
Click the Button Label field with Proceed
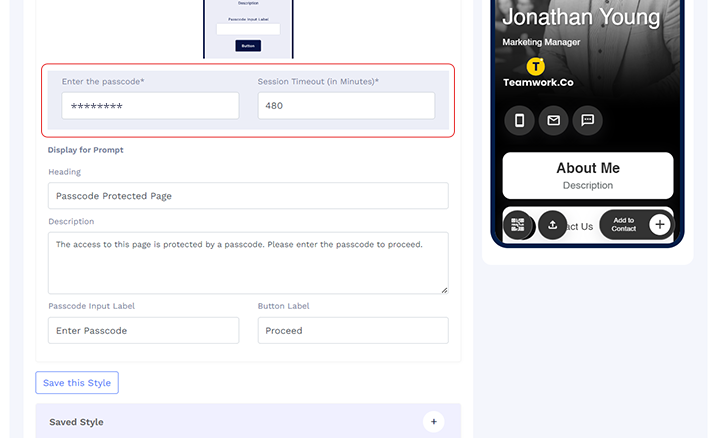point(353,330)
